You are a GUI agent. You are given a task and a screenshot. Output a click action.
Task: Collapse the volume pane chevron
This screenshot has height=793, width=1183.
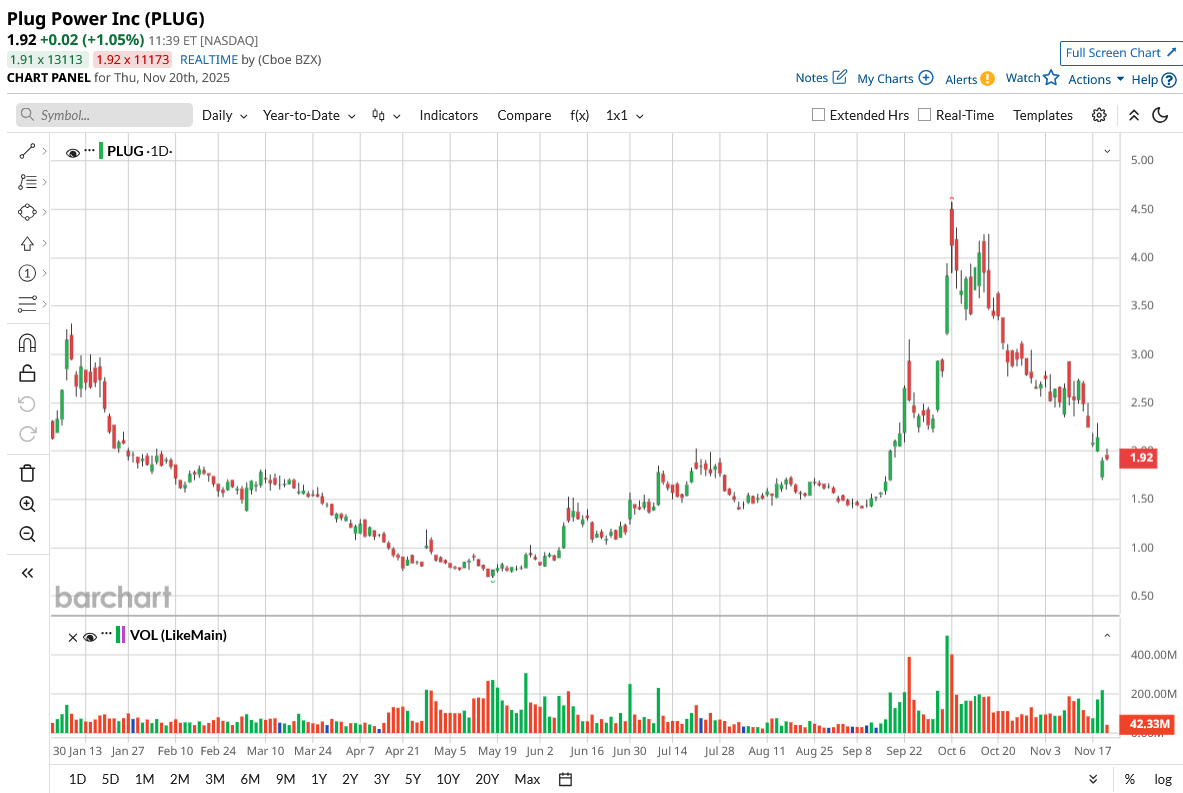point(1107,636)
